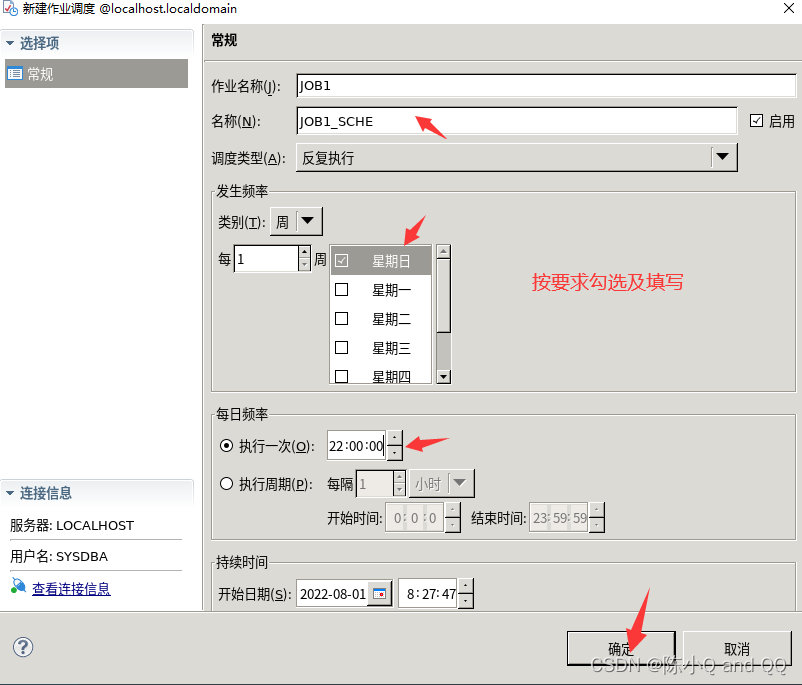Click the application icon in the title bar
The image size is (802, 685).
pos(9,9)
